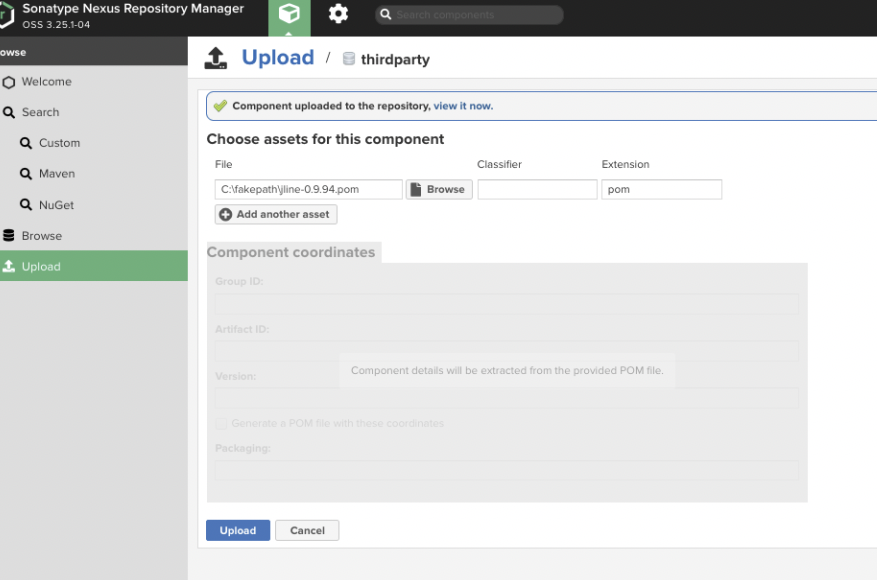Click the Extension field containing pom
Image resolution: width=877 pixels, height=580 pixels.
click(662, 190)
